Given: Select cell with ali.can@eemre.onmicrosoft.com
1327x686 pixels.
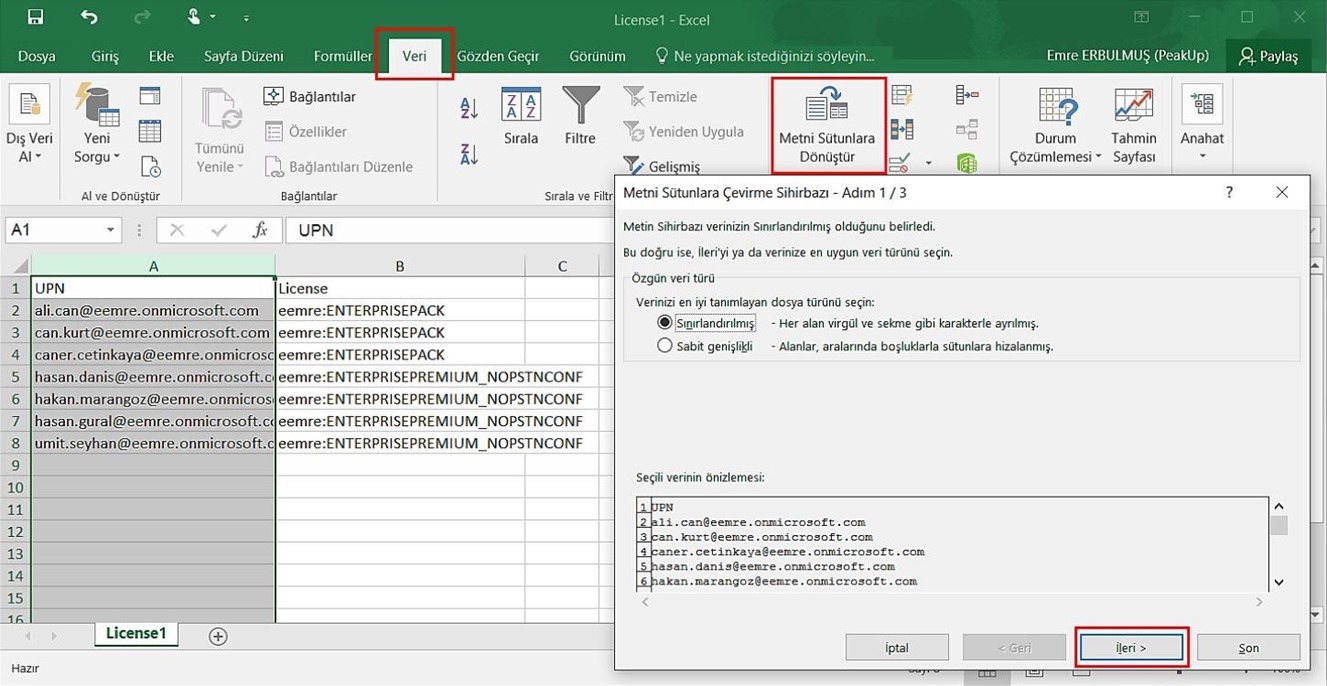Looking at the screenshot, I should [152, 310].
